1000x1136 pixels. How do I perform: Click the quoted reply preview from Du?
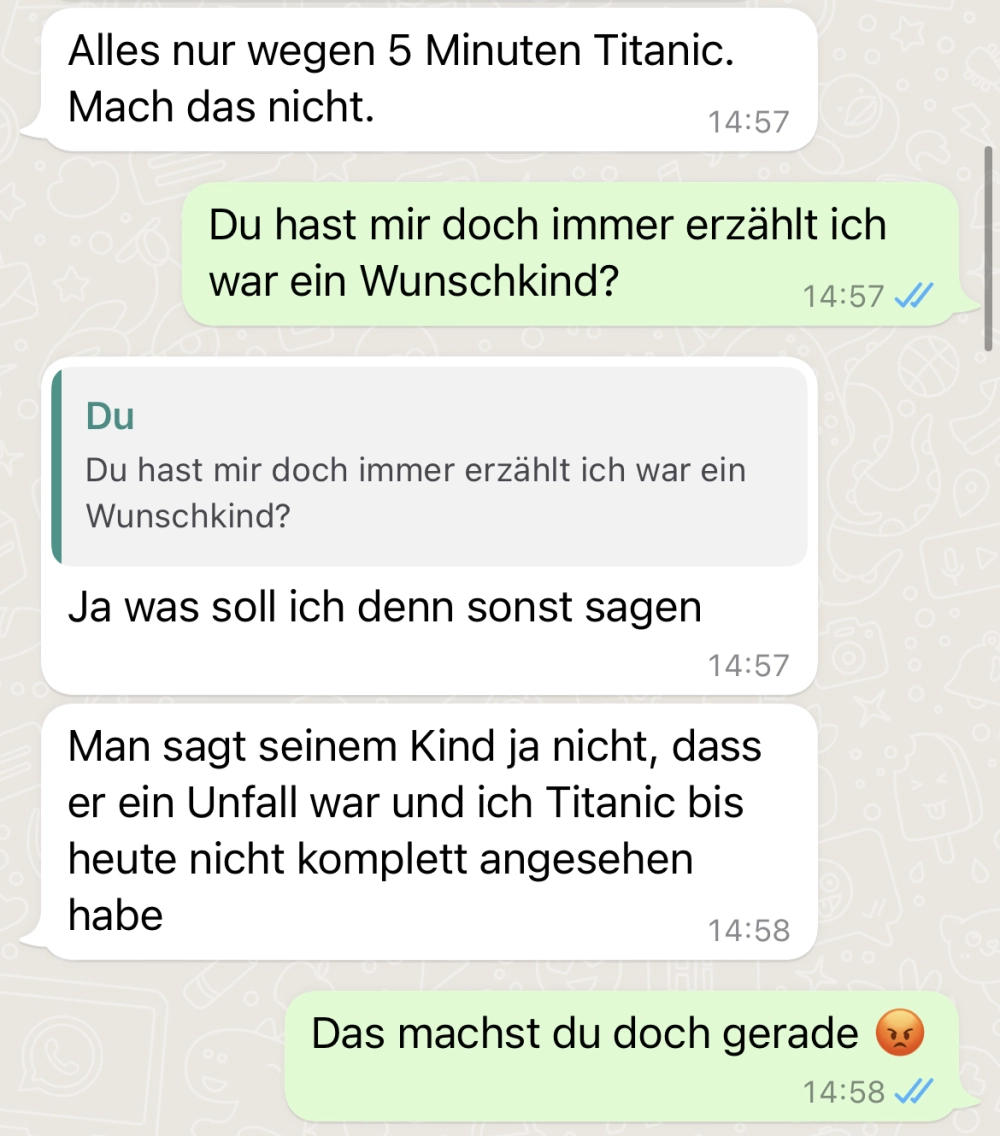click(x=430, y=466)
